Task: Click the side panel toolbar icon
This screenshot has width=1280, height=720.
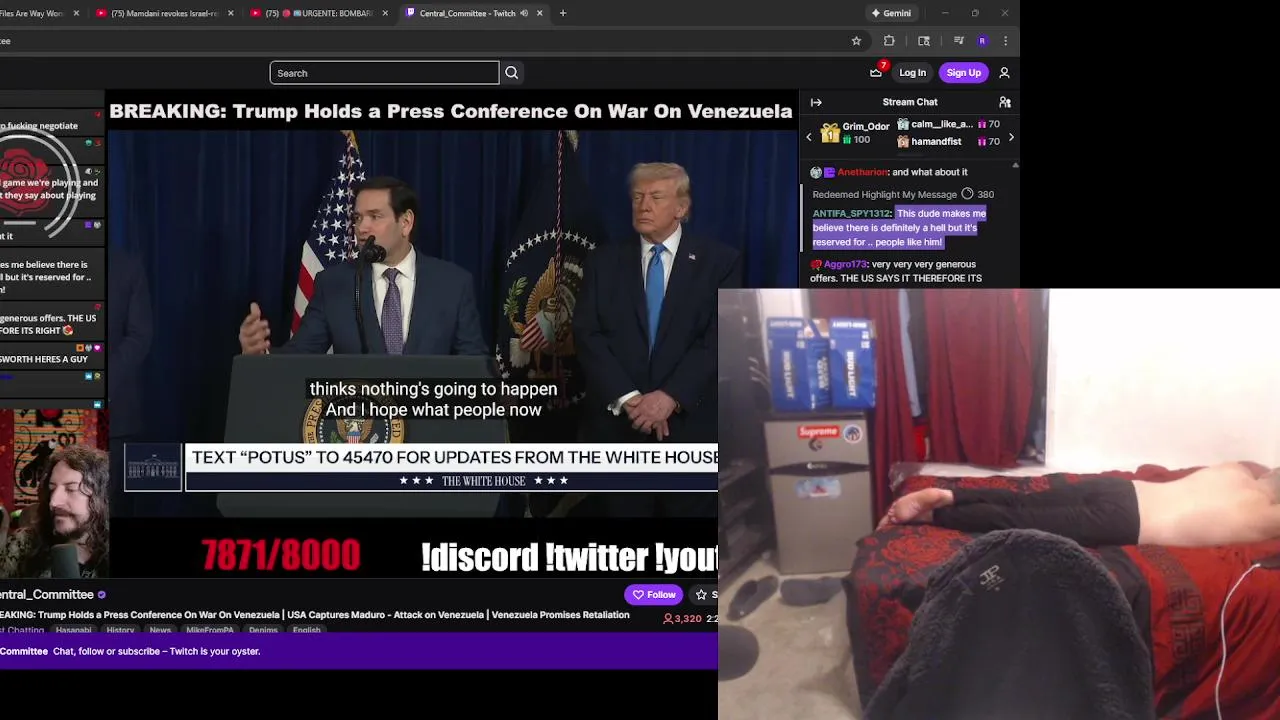Action: [924, 41]
